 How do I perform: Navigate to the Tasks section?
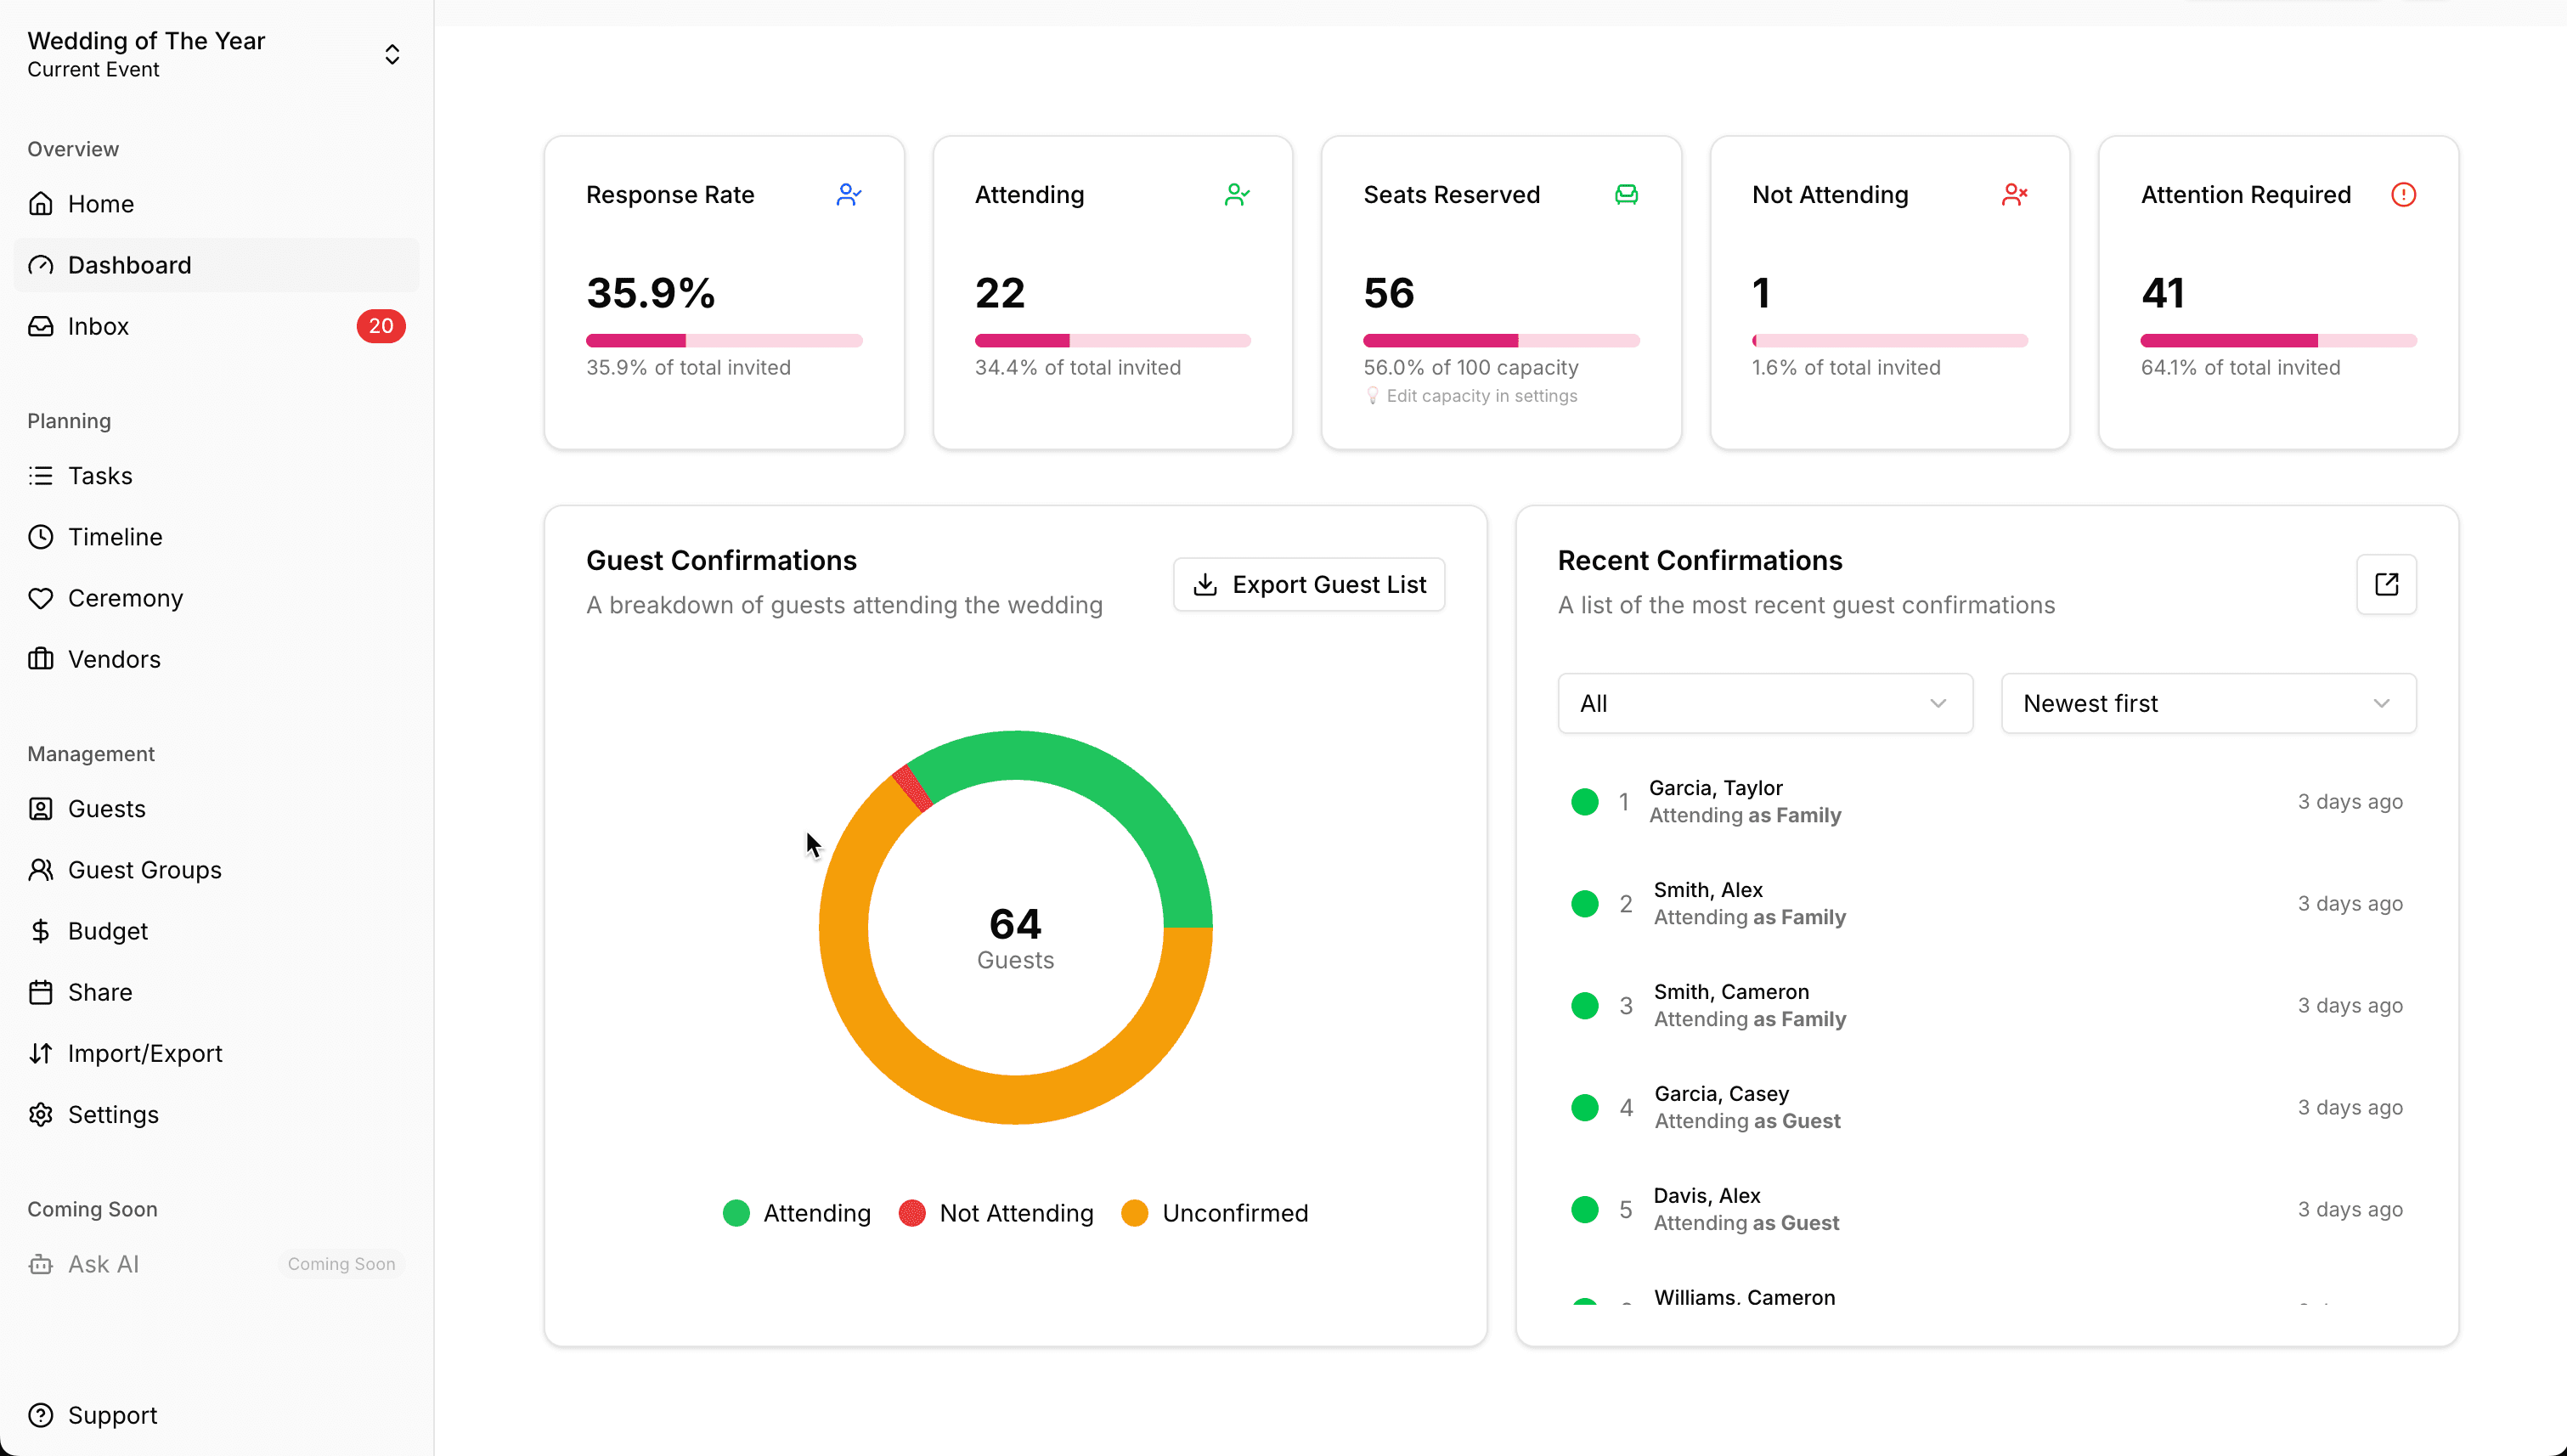[x=100, y=475]
